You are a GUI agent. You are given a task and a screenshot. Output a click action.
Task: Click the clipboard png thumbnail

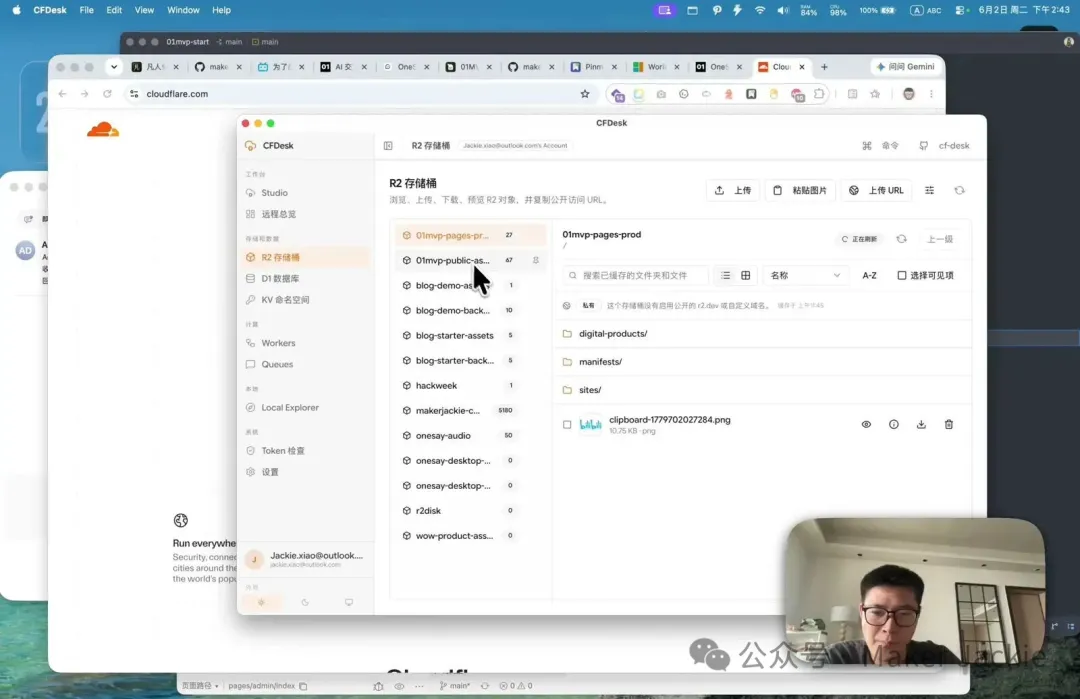[x=590, y=425]
